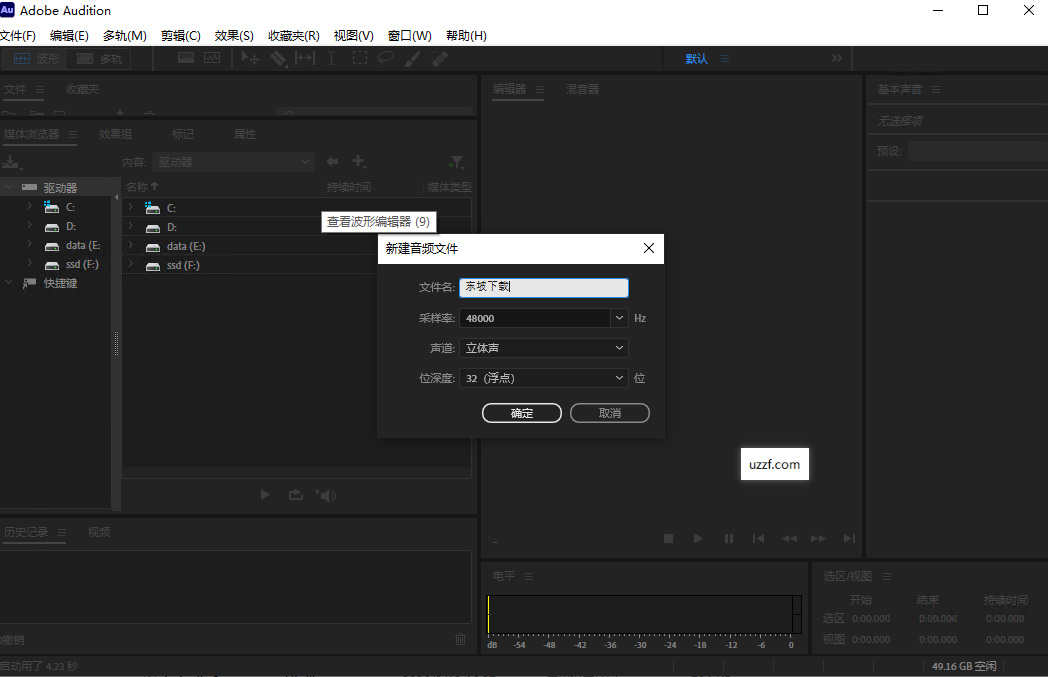Image resolution: width=1048 pixels, height=677 pixels.
Task: Open the media browser filter icon
Action: click(457, 161)
